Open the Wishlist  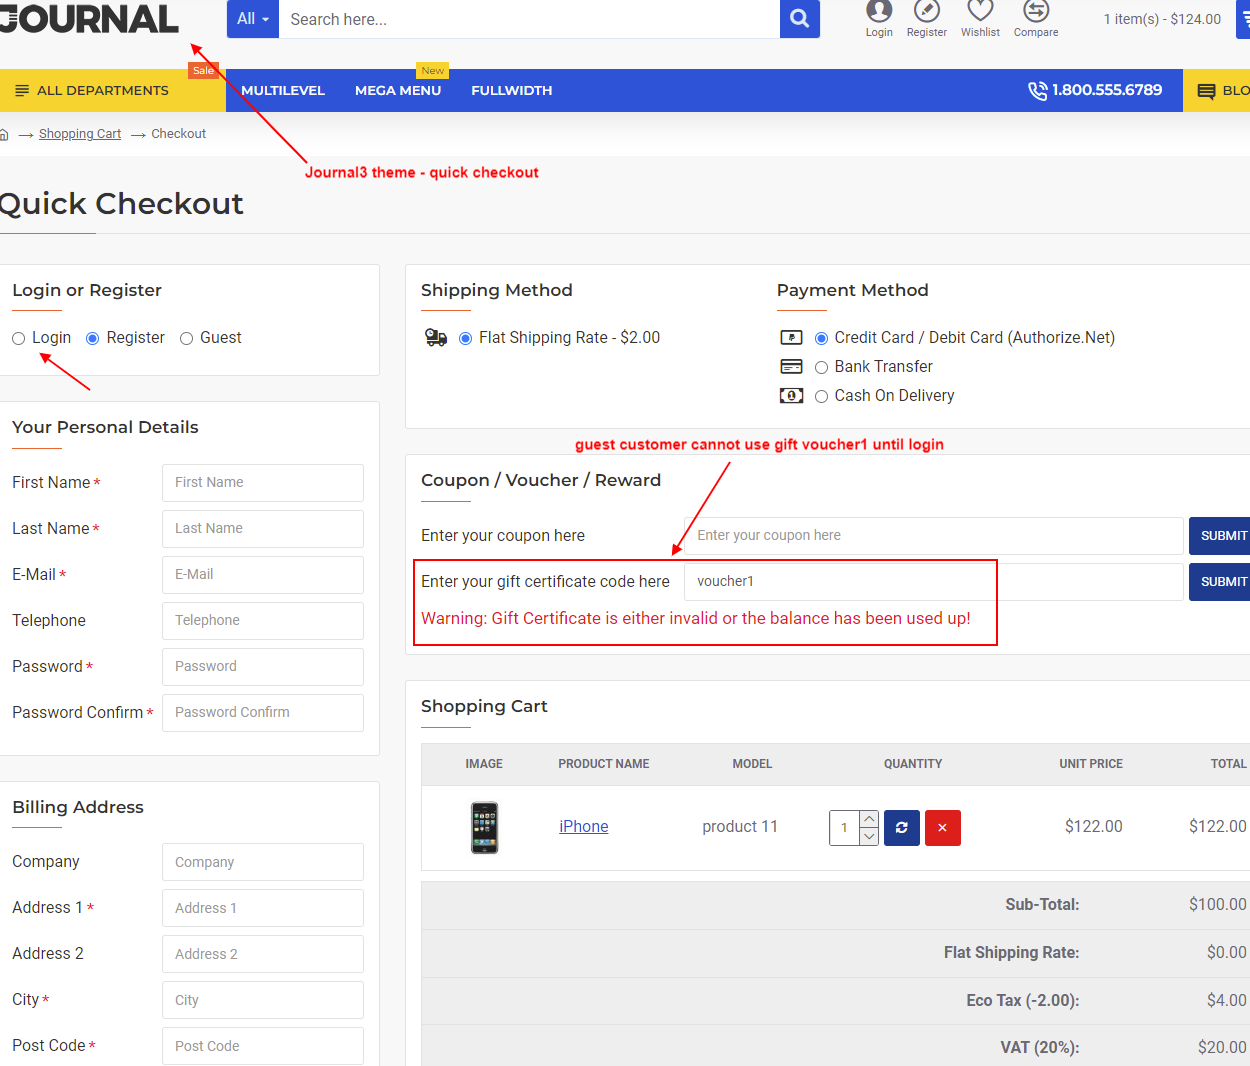pos(980,18)
